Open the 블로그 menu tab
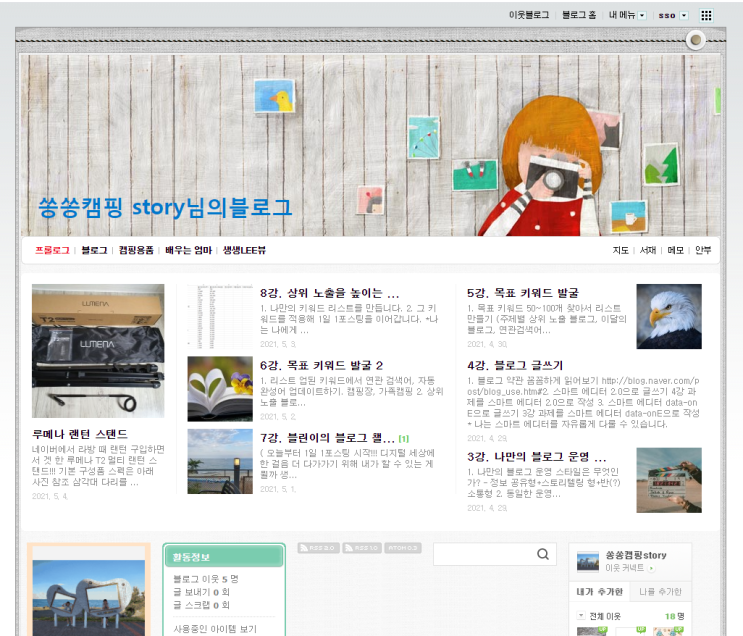This screenshot has width=743, height=636. [x=94, y=250]
